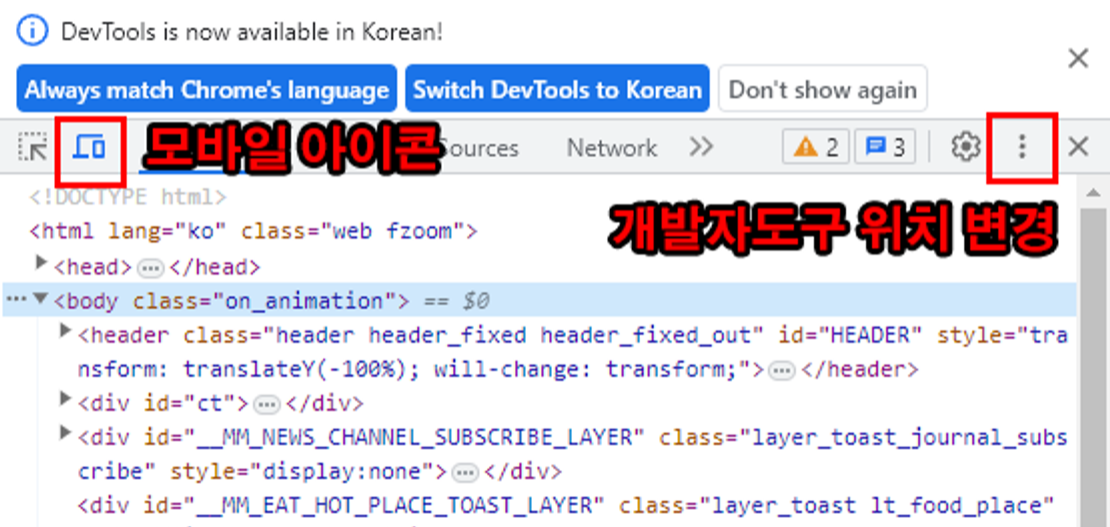The width and height of the screenshot is (1110, 527).
Task: Open the three-dot actions beside the body row
Action: click(16, 299)
